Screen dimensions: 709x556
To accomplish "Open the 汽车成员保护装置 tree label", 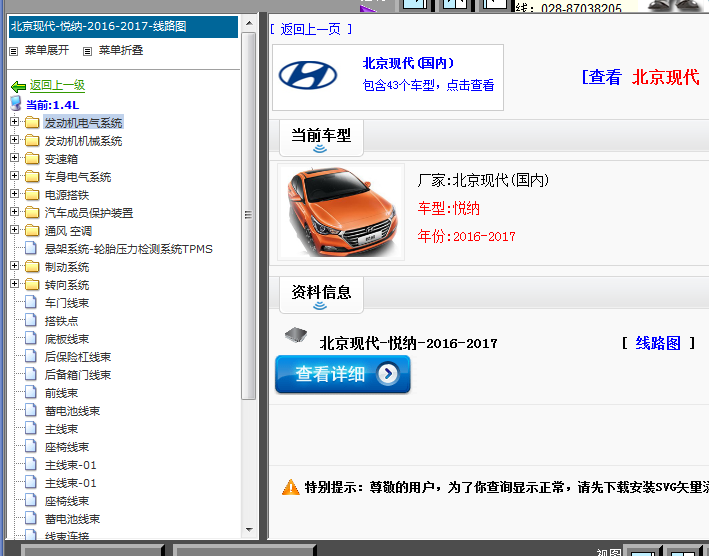I will pyautogui.click(x=89, y=213).
